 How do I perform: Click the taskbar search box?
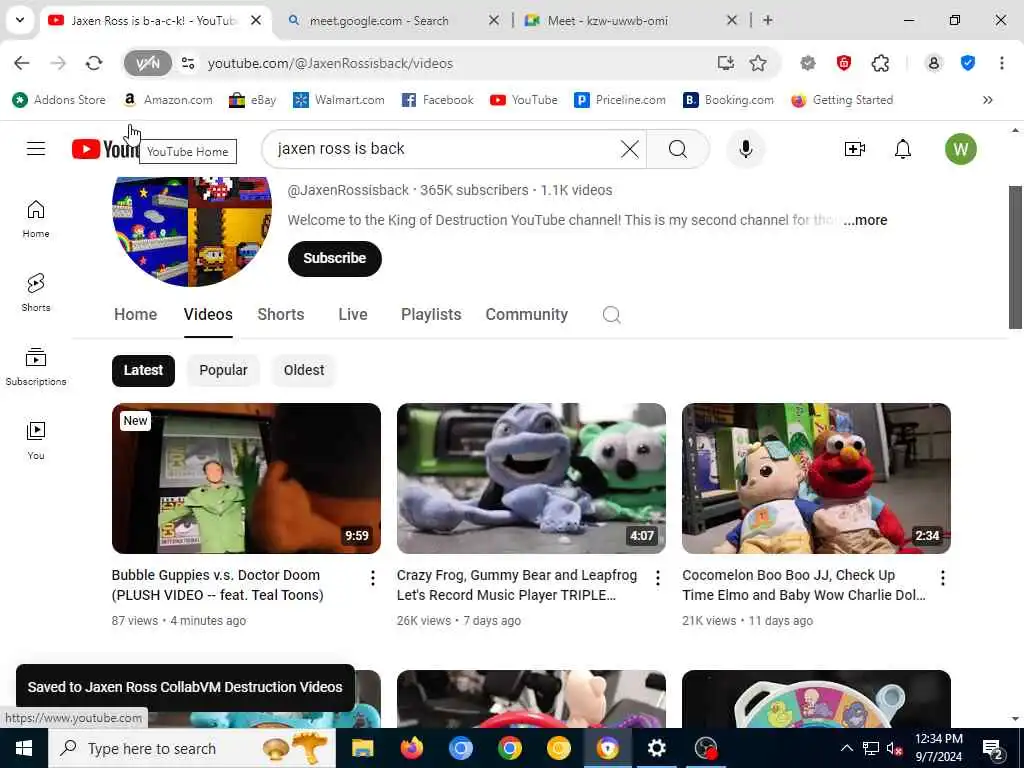[x=191, y=748]
